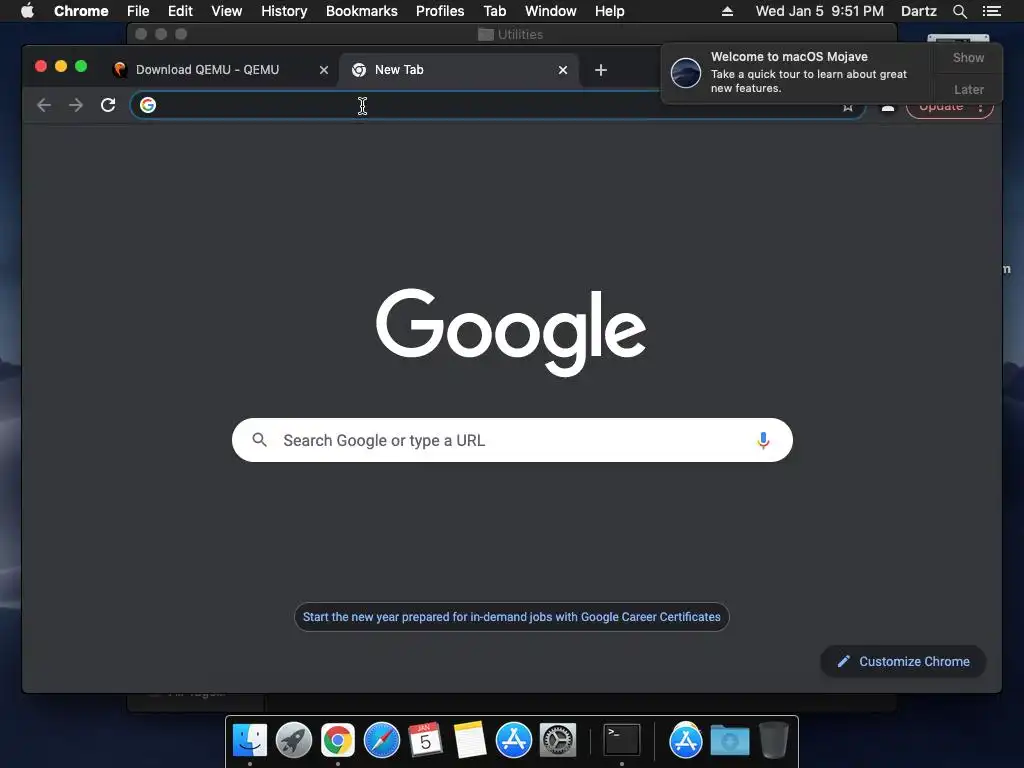Click the Update button in Chrome toolbar
Image resolution: width=1024 pixels, height=768 pixels.
click(941, 108)
